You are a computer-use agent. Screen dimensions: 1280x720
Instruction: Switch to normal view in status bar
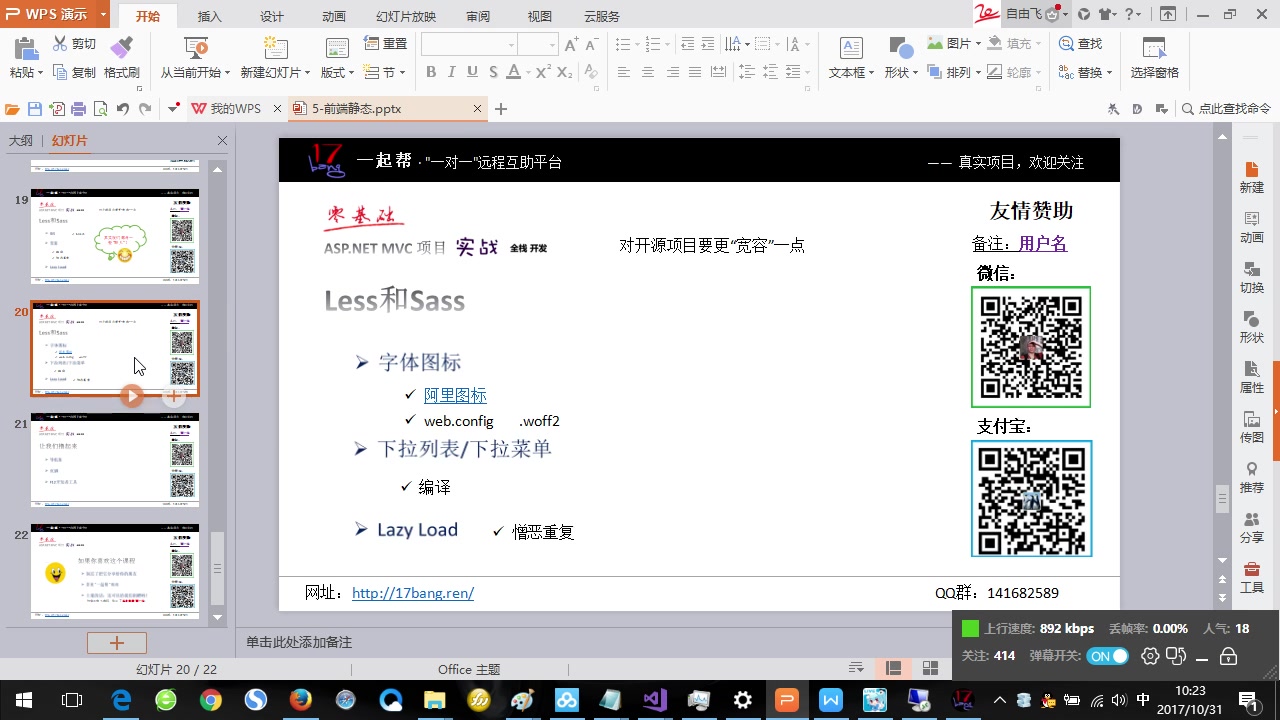click(894, 669)
